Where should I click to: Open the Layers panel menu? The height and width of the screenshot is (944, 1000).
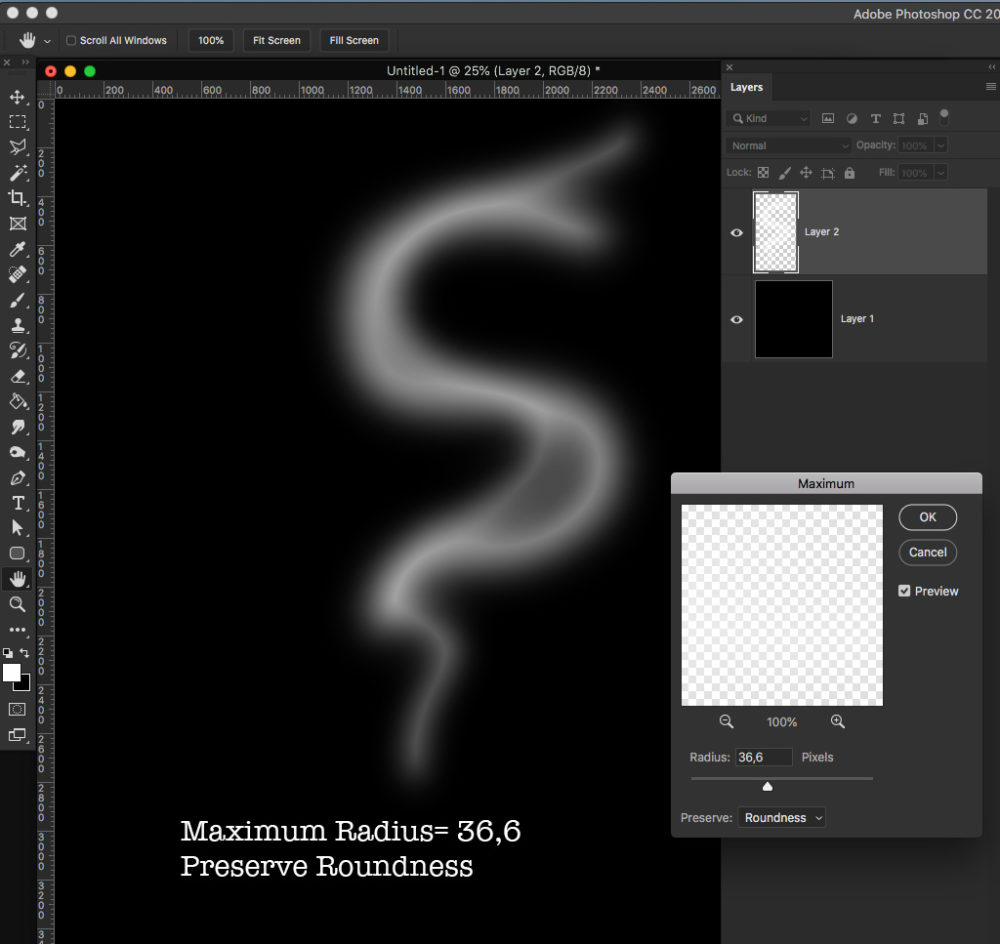990,87
